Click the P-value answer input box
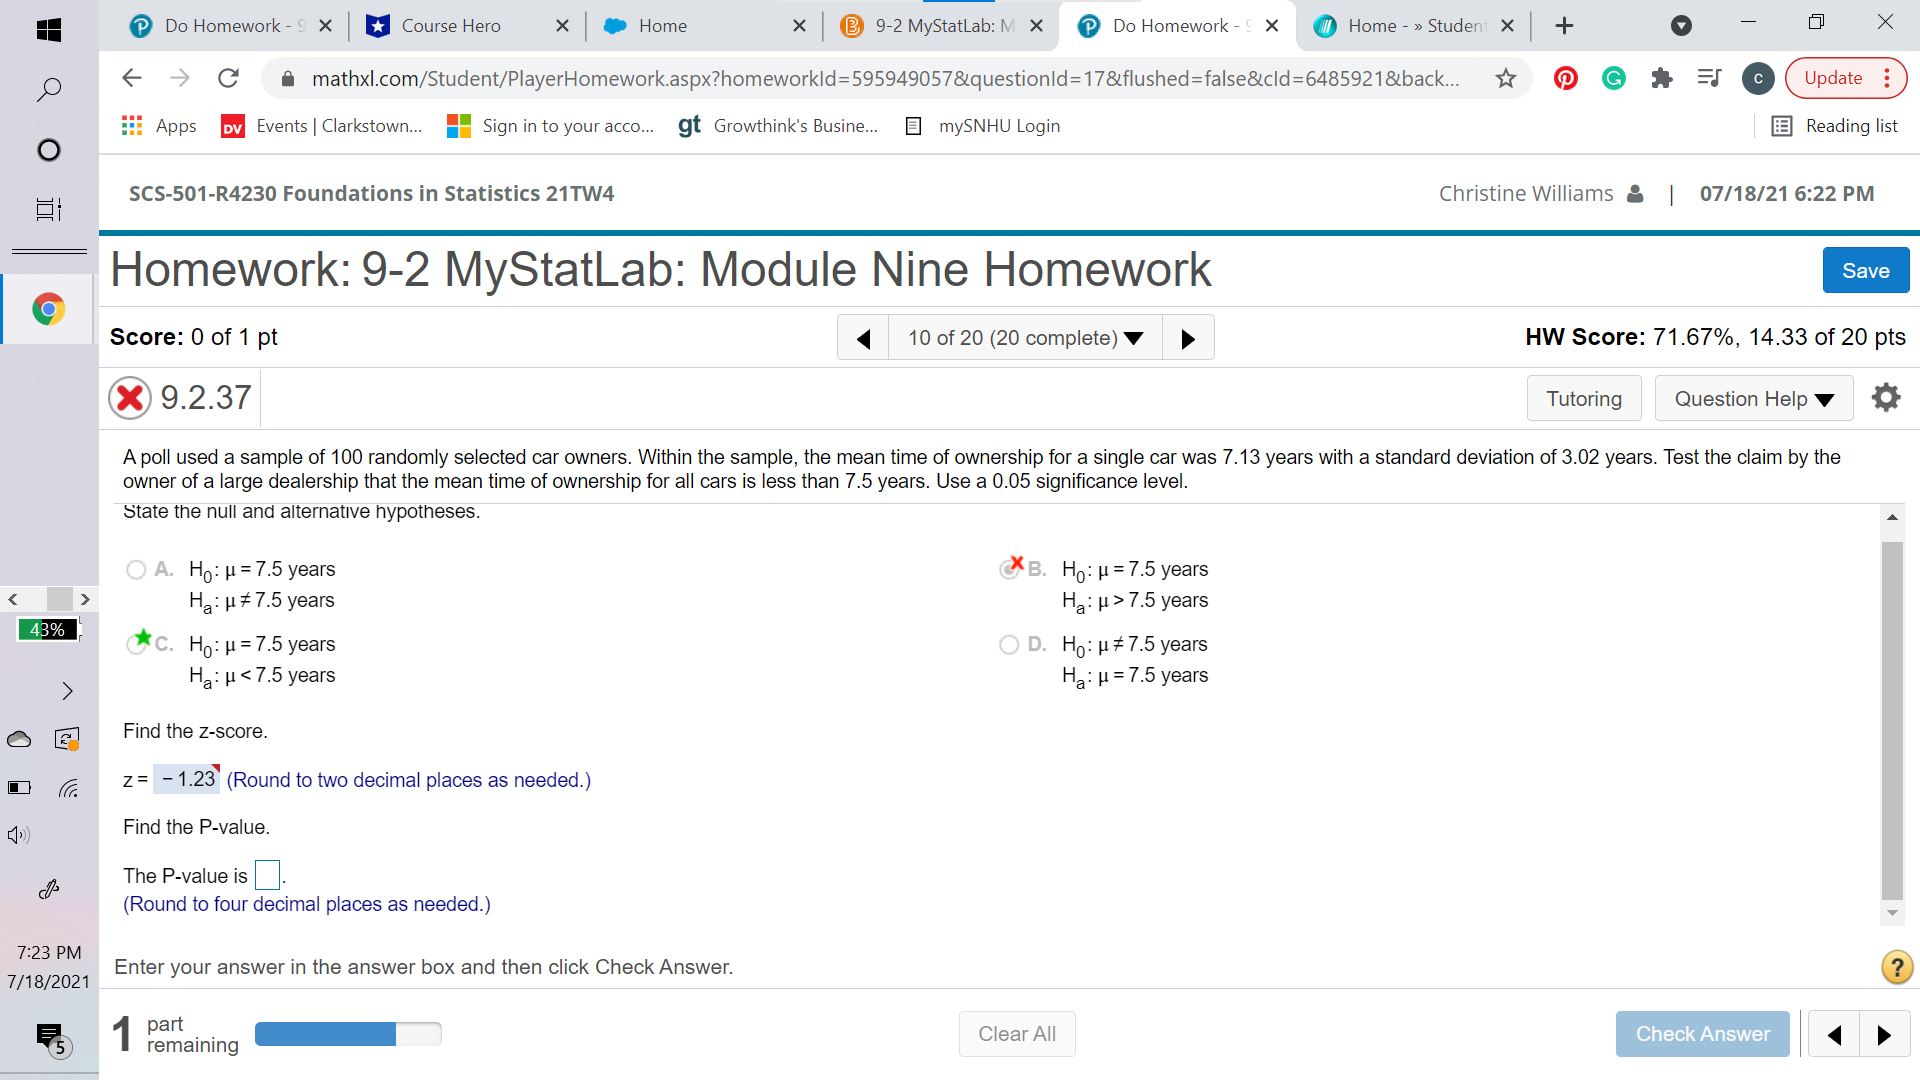The image size is (1920, 1080). [x=266, y=874]
